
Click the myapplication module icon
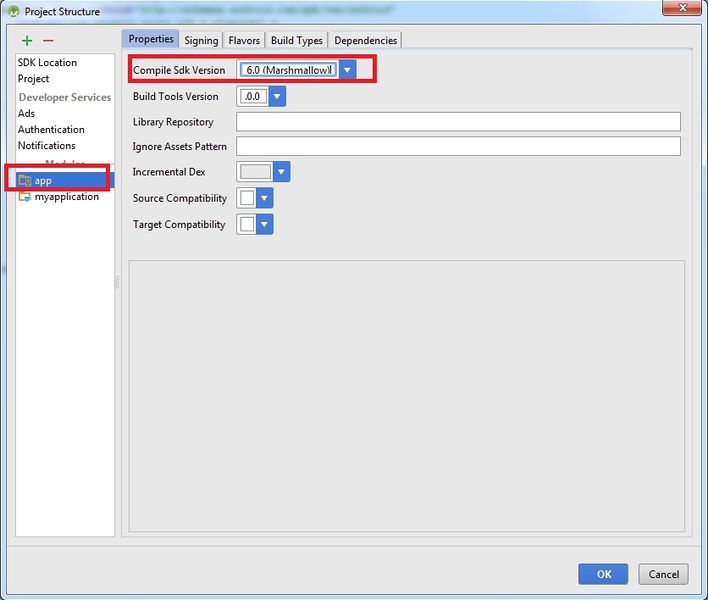(x=24, y=196)
